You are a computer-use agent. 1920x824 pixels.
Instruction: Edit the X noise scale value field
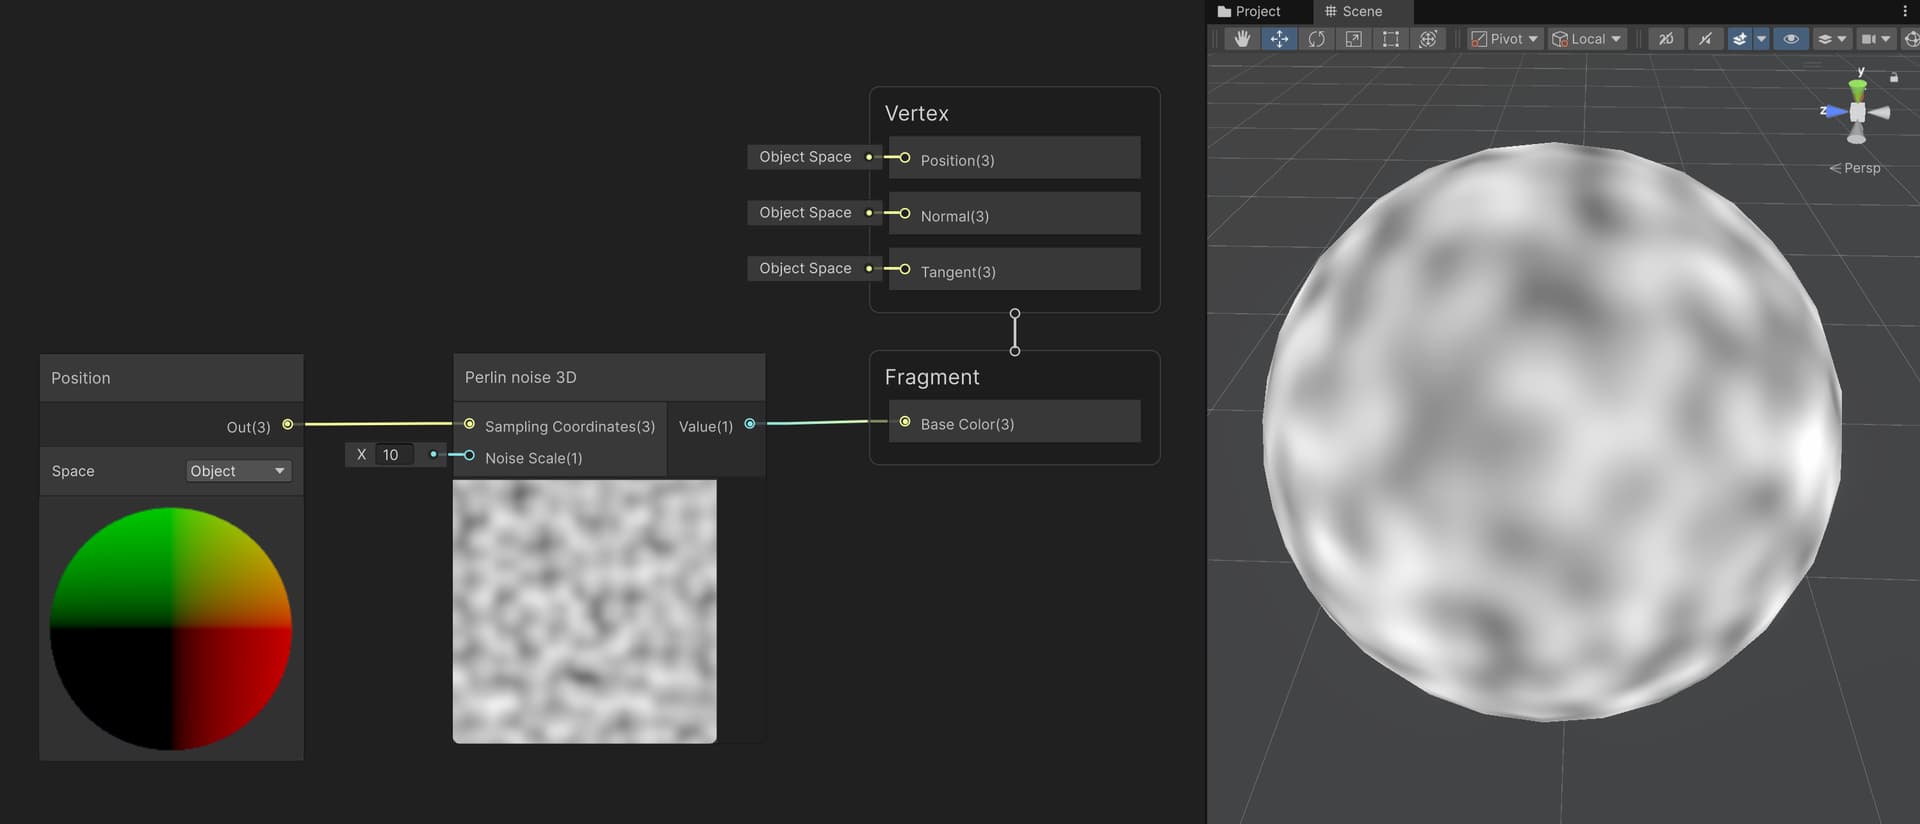(x=394, y=454)
